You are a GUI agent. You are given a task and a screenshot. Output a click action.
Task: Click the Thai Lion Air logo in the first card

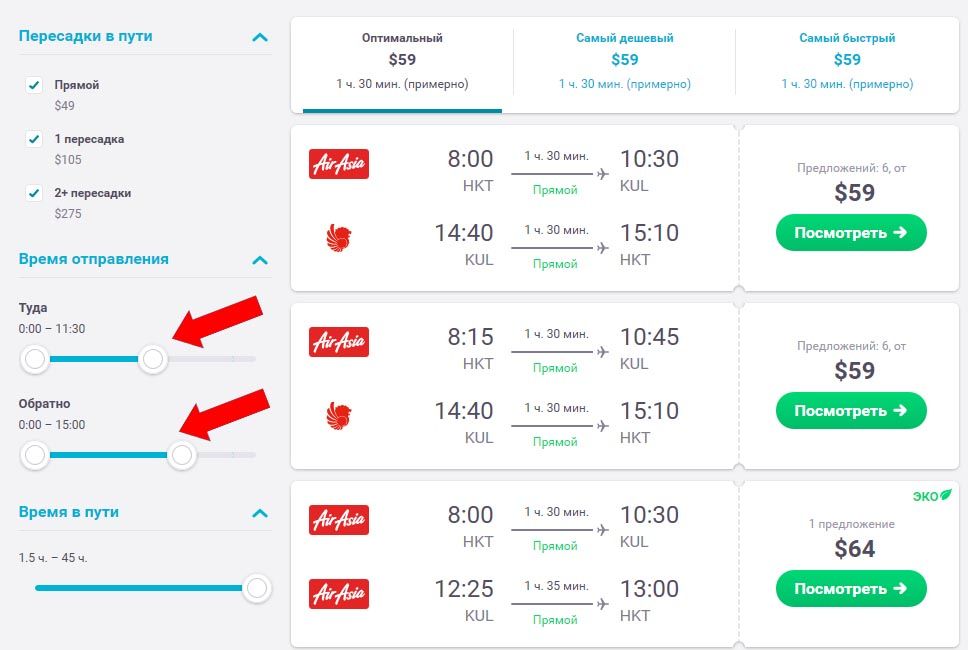[339, 238]
